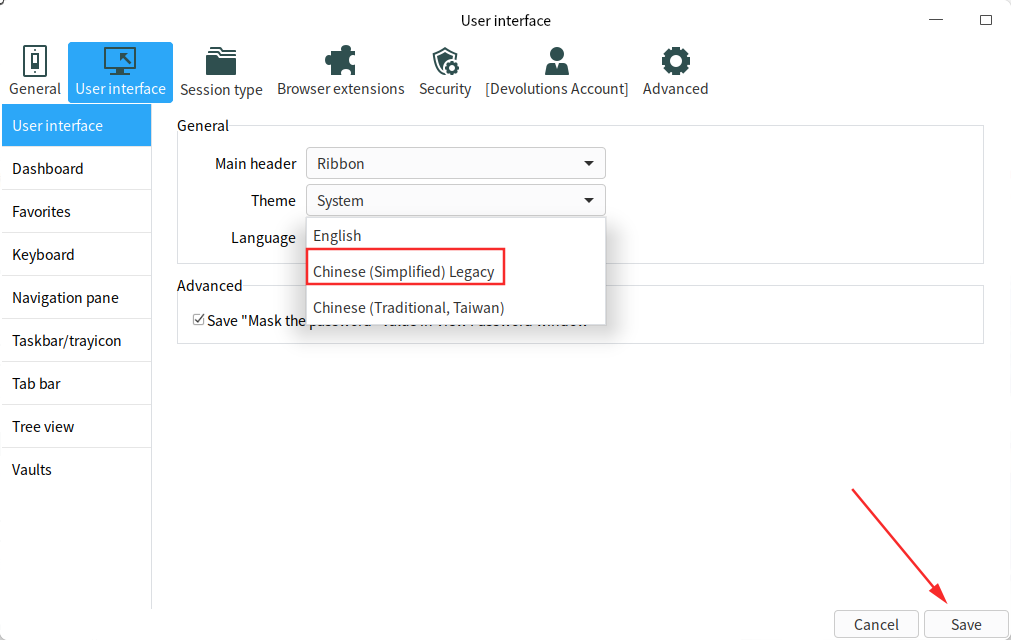Open the Advanced gear icon
This screenshot has width=1011, height=640.
(676, 62)
